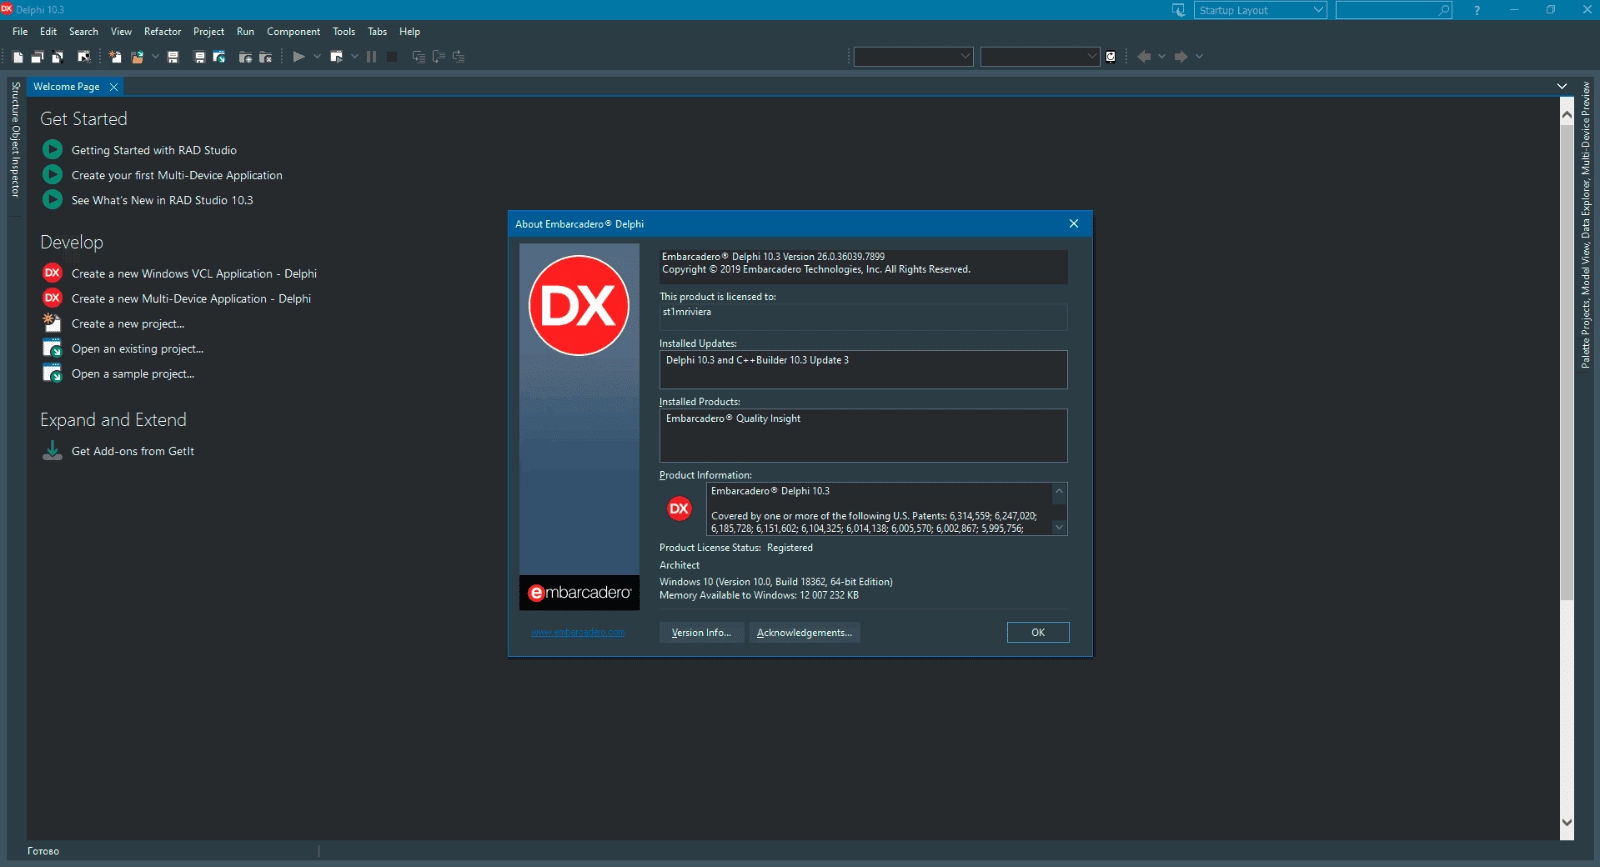Viewport: 1600px width, 867px height.
Task: Click the Pause debugger icon
Action: (371, 57)
